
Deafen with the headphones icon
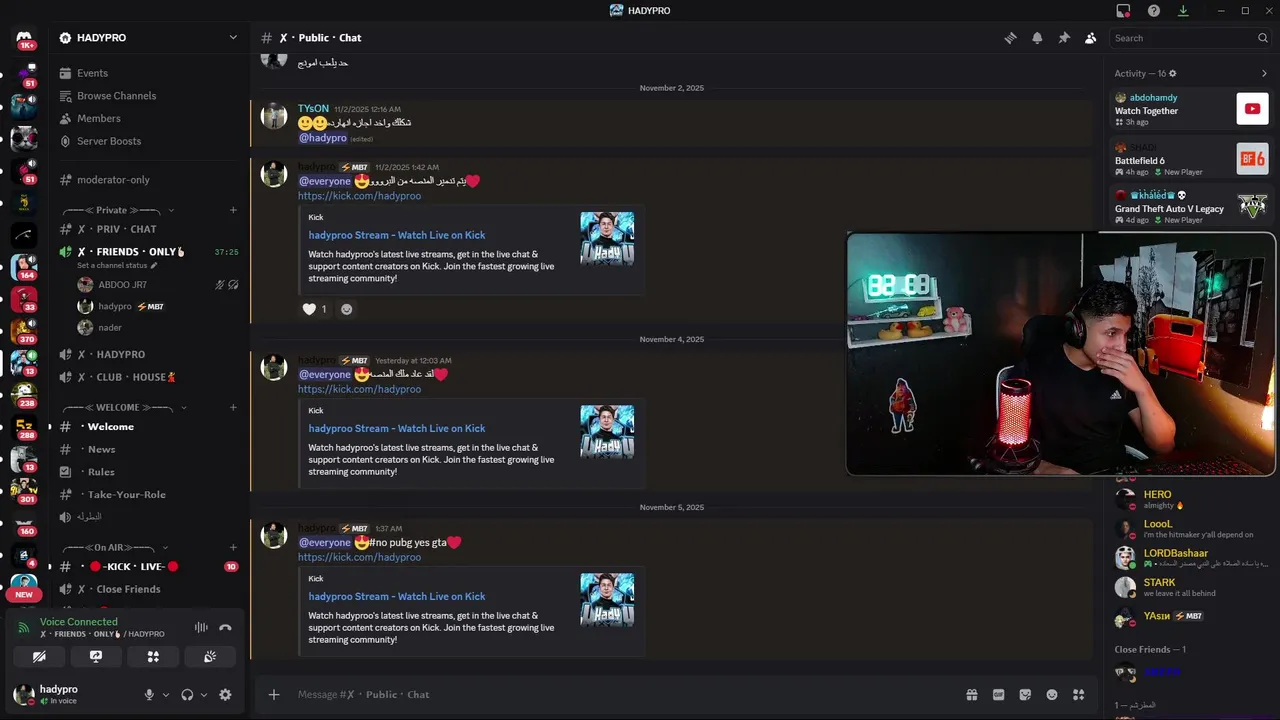click(187, 694)
